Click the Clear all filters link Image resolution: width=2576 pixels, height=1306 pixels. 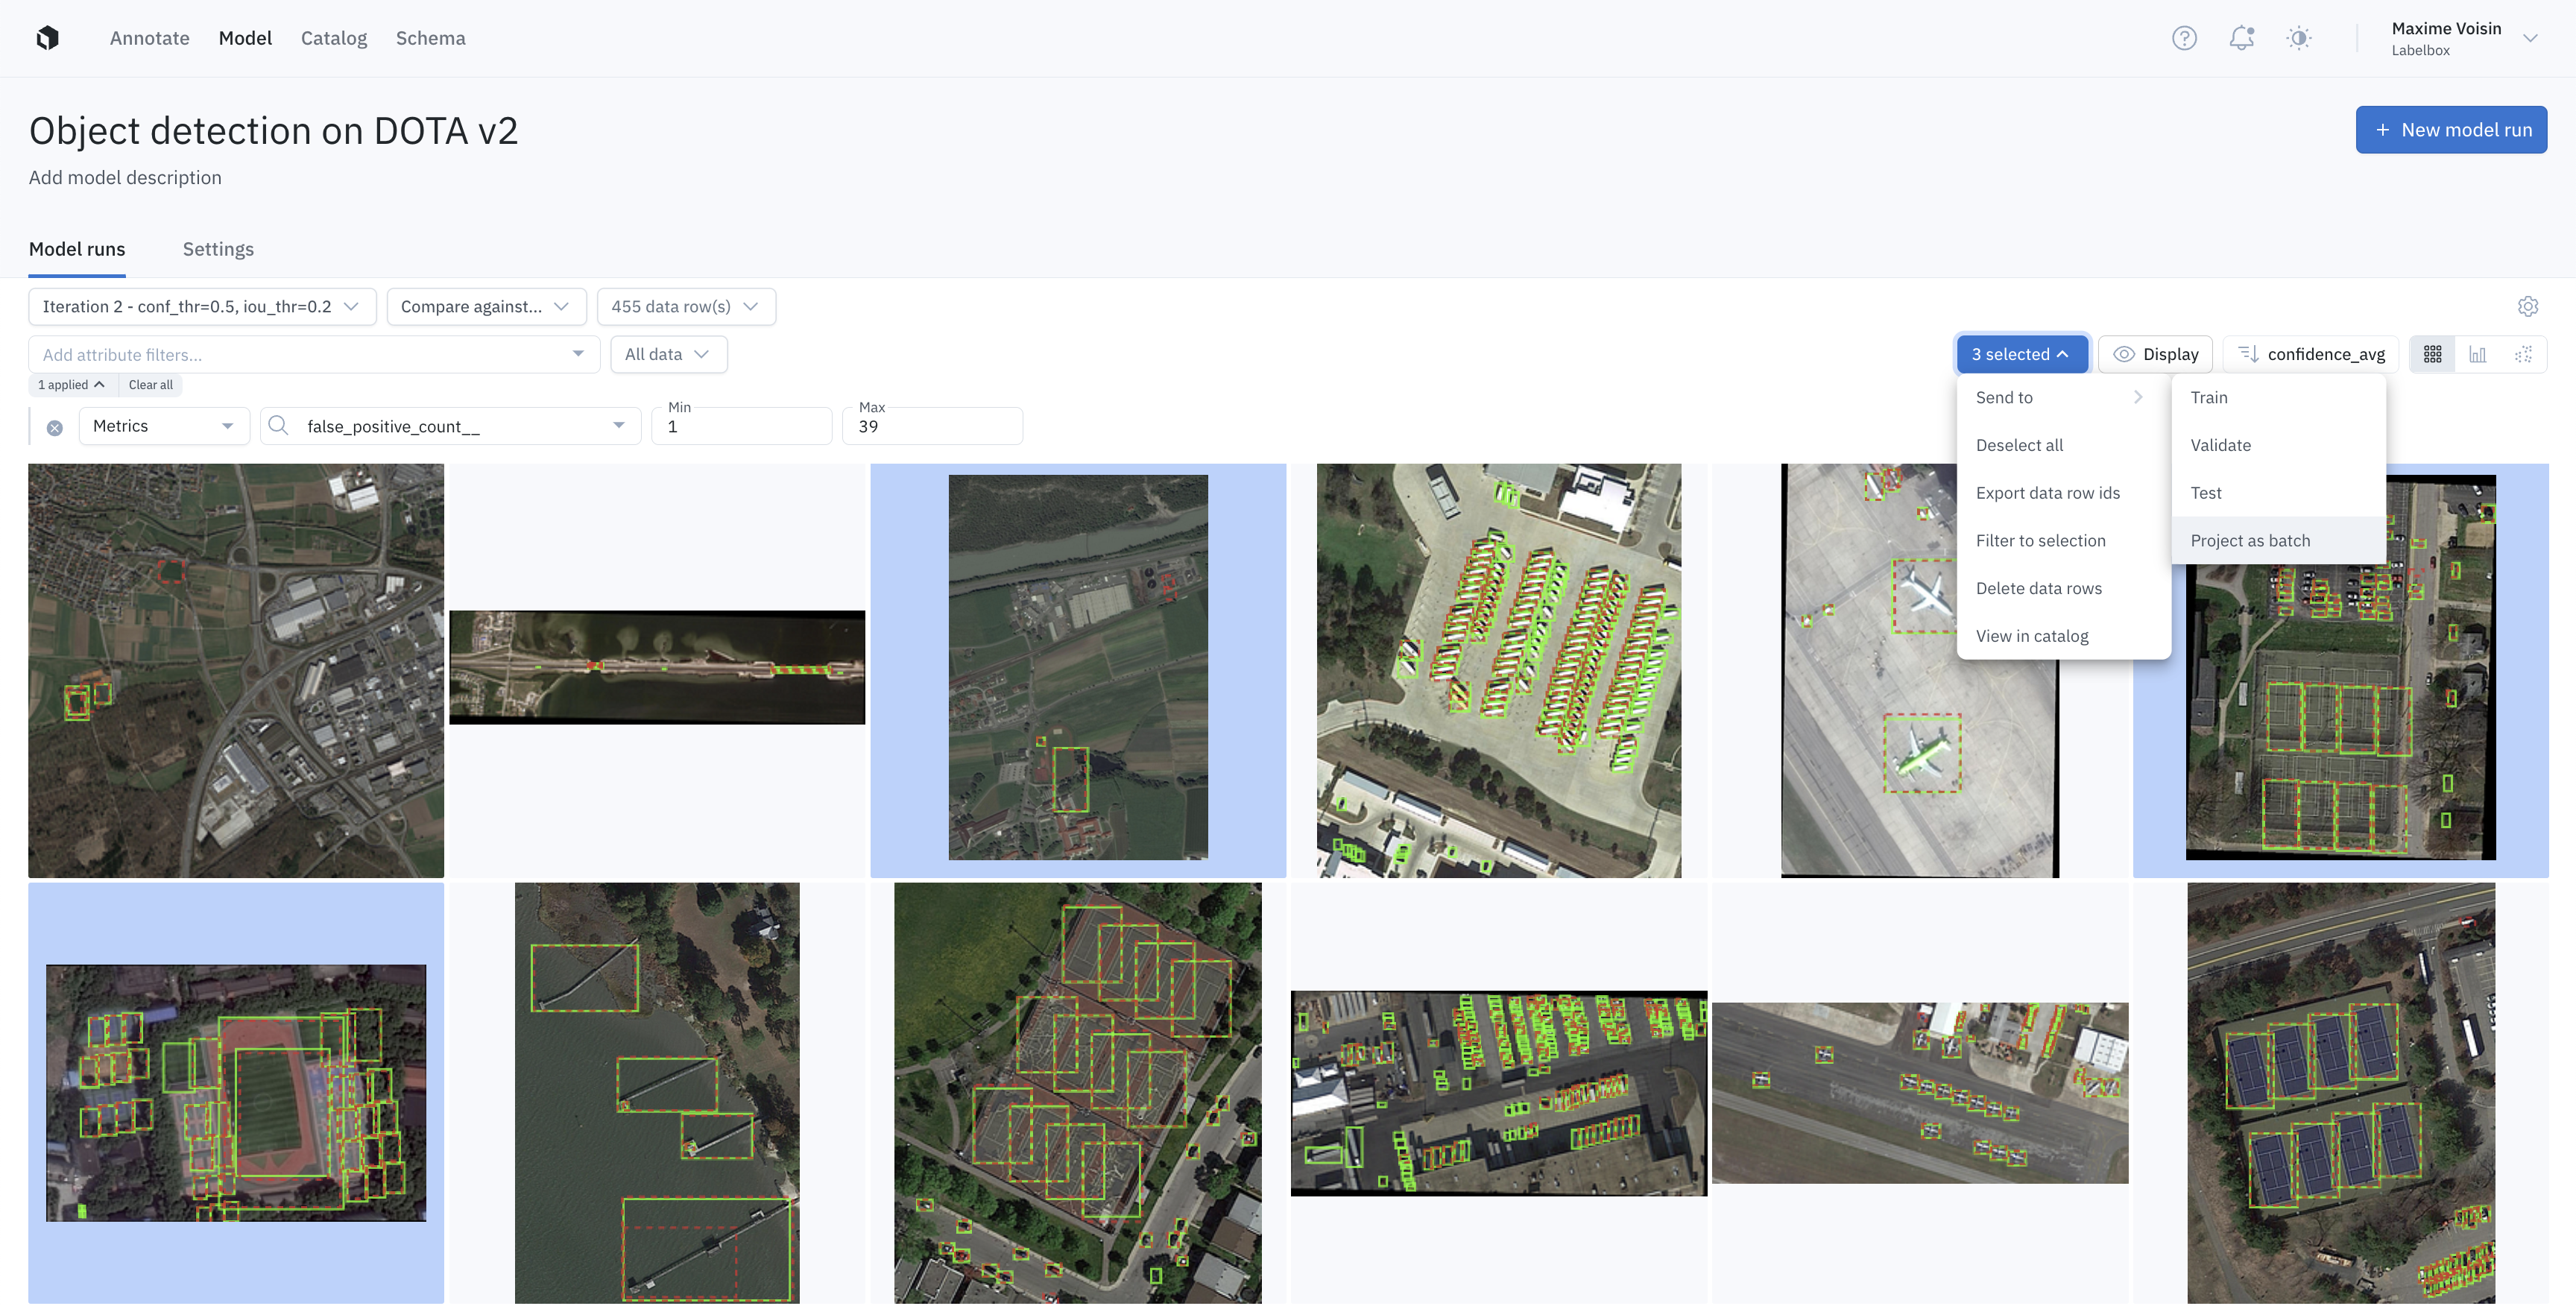(150, 385)
